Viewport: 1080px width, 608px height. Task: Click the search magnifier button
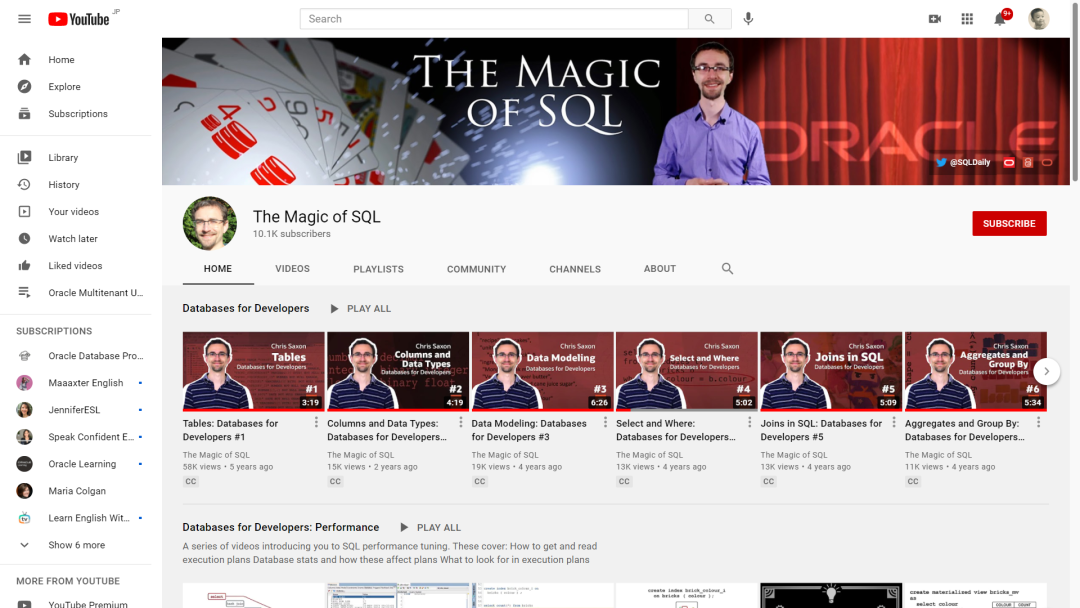coord(709,19)
